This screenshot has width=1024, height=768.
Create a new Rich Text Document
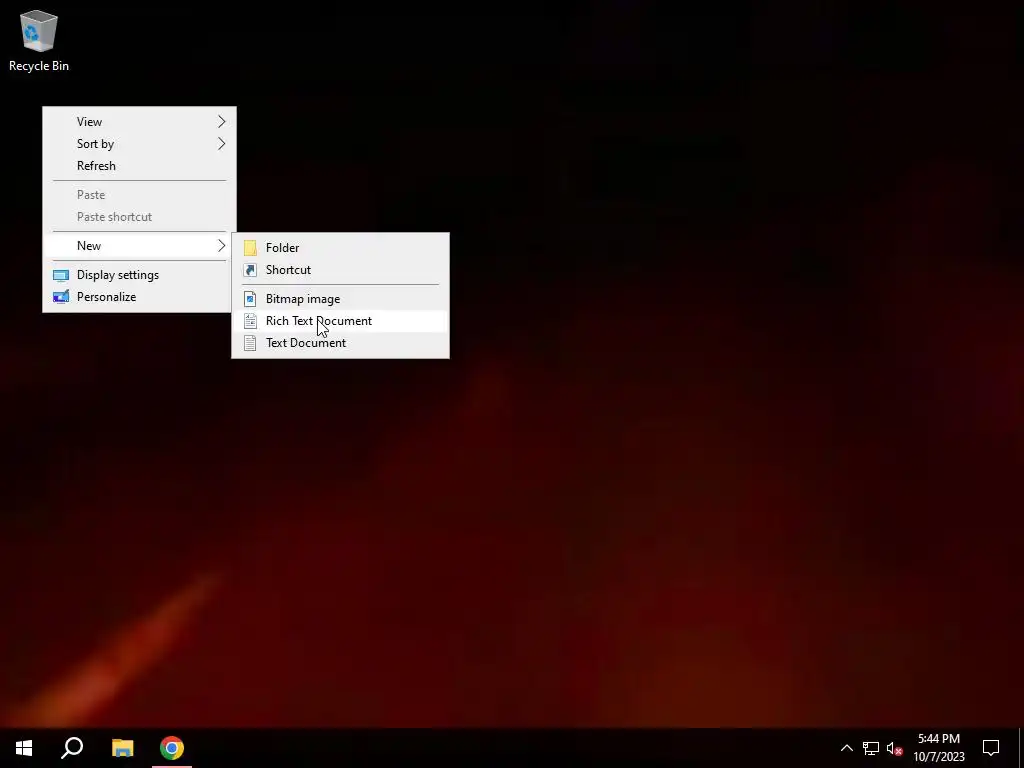pos(340,321)
